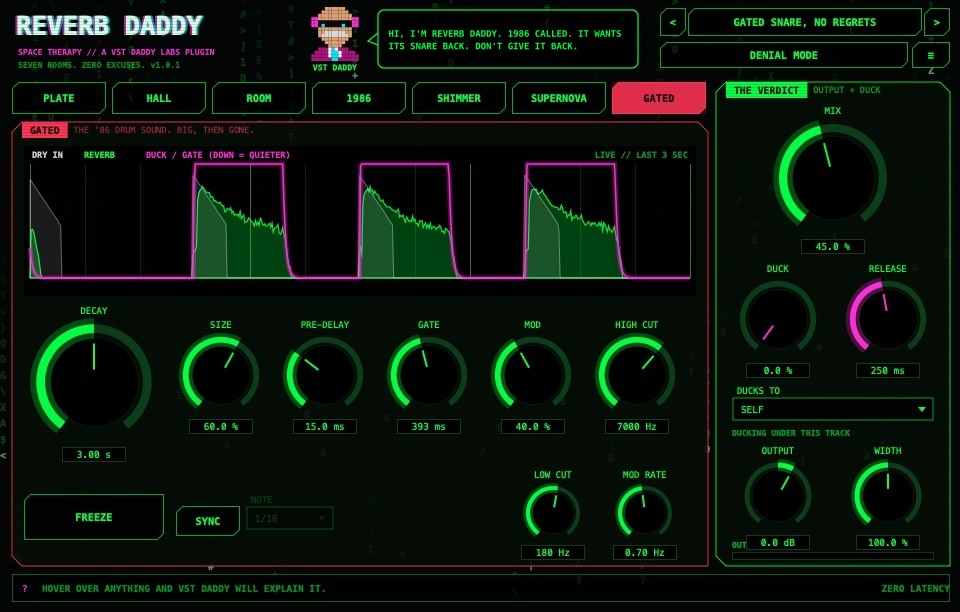Image resolution: width=960 pixels, height=612 pixels.
Task: Switch to Output + Duck tab
Action: [x=847, y=91]
